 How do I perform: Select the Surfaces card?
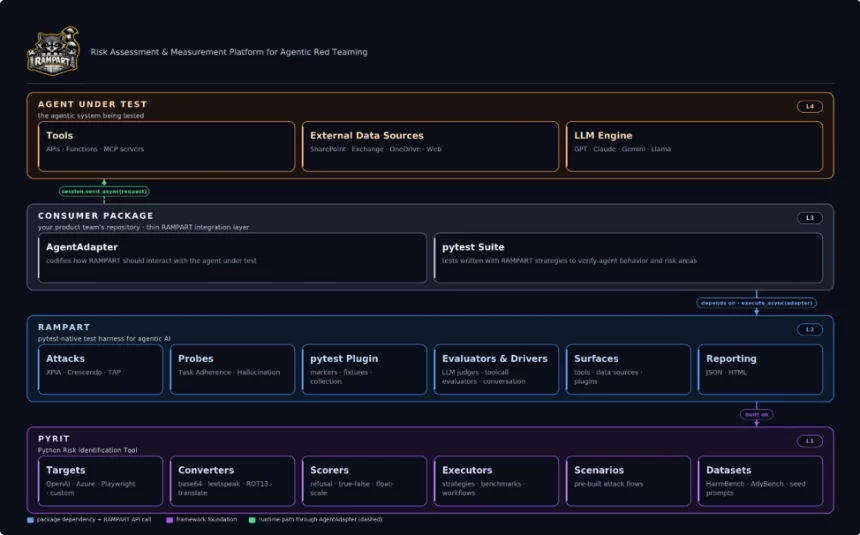coord(628,369)
